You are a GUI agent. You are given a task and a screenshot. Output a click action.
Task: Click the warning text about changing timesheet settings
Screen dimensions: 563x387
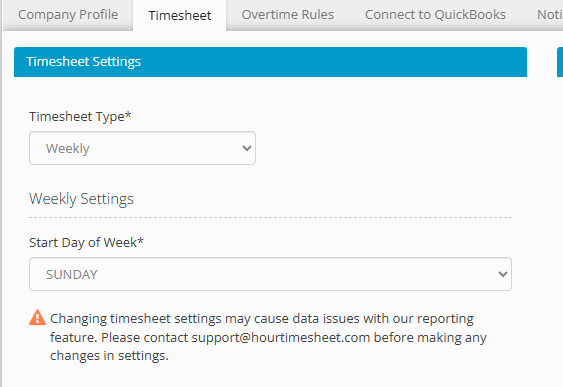click(x=268, y=337)
